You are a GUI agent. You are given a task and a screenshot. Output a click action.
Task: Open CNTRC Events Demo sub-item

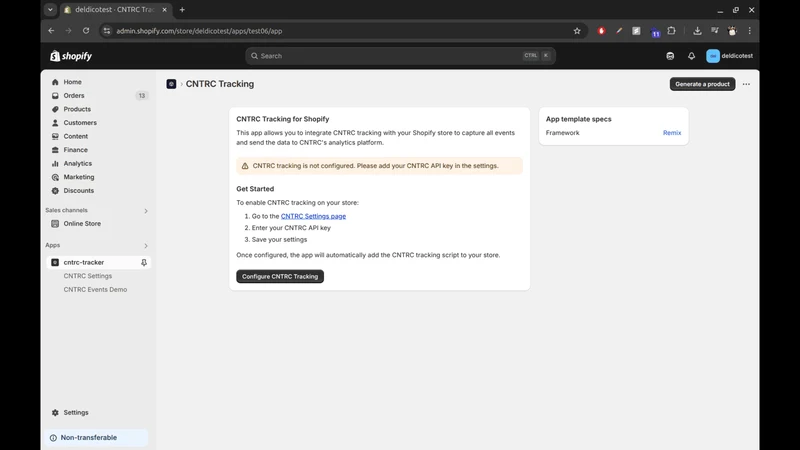point(95,289)
